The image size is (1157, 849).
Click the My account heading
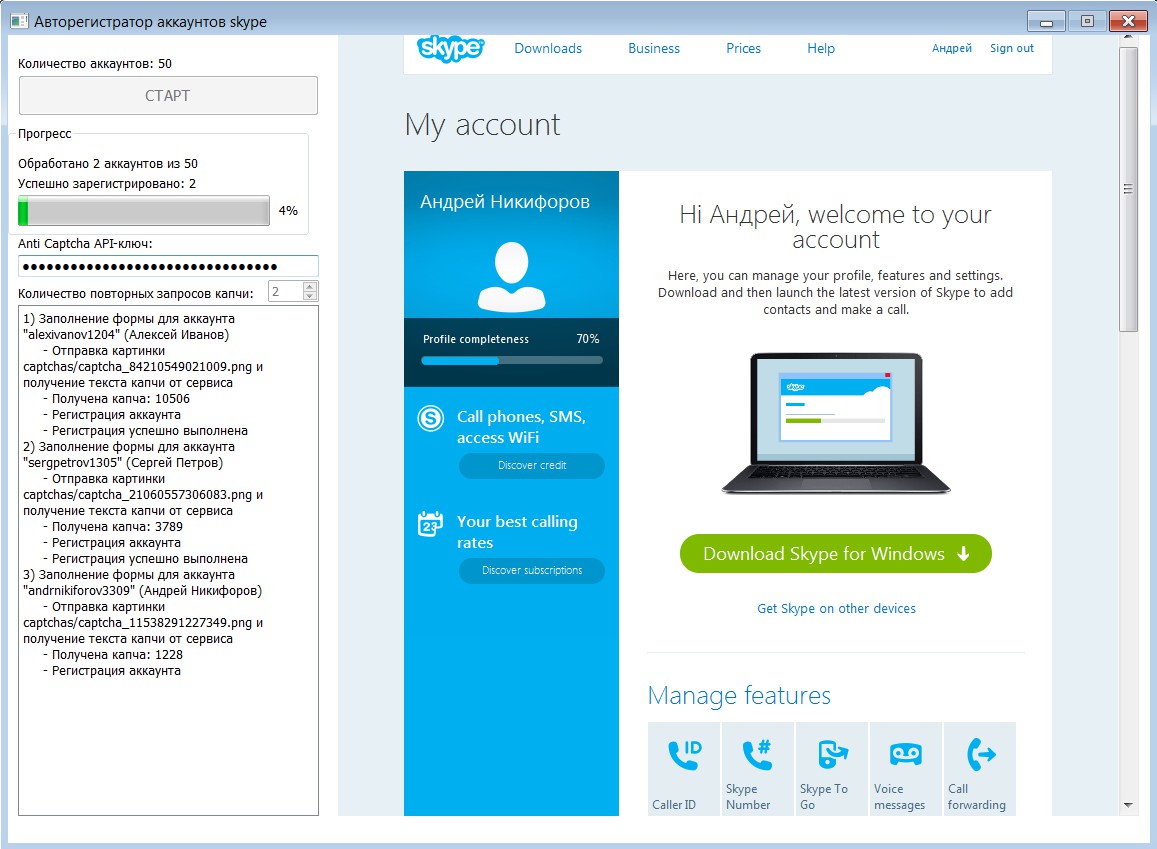(483, 125)
